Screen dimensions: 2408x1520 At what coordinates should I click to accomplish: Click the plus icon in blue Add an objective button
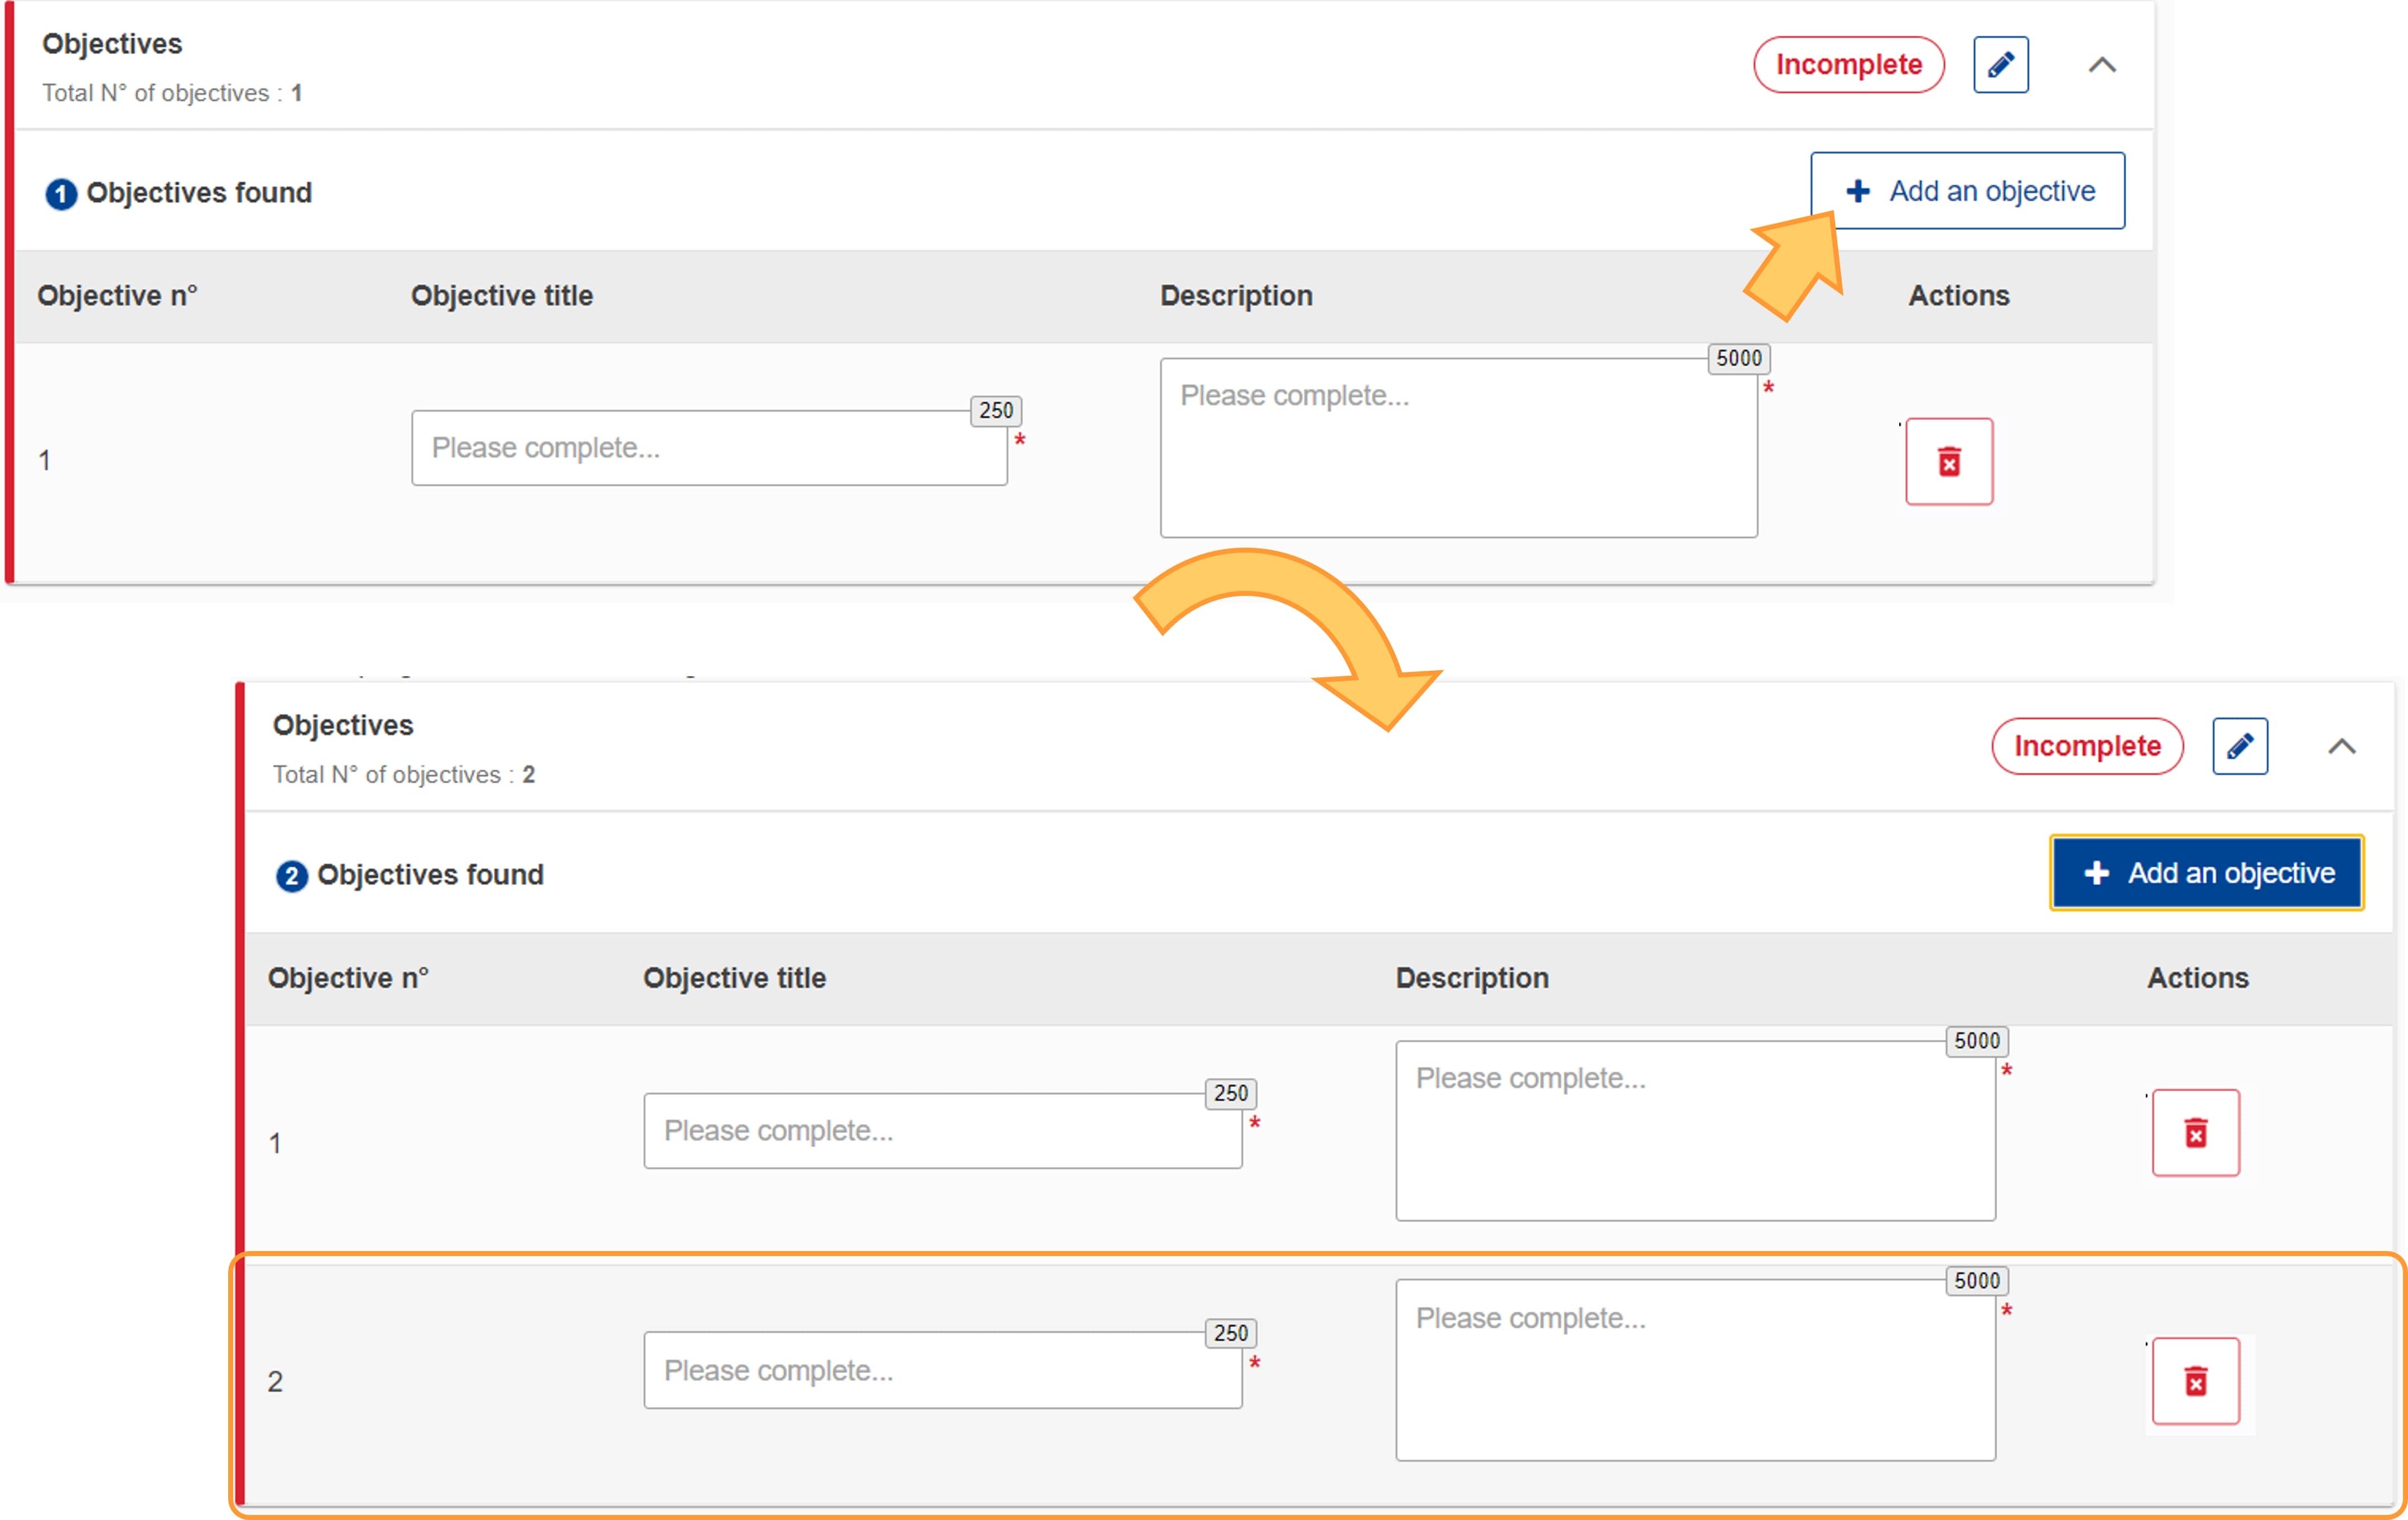(2096, 873)
